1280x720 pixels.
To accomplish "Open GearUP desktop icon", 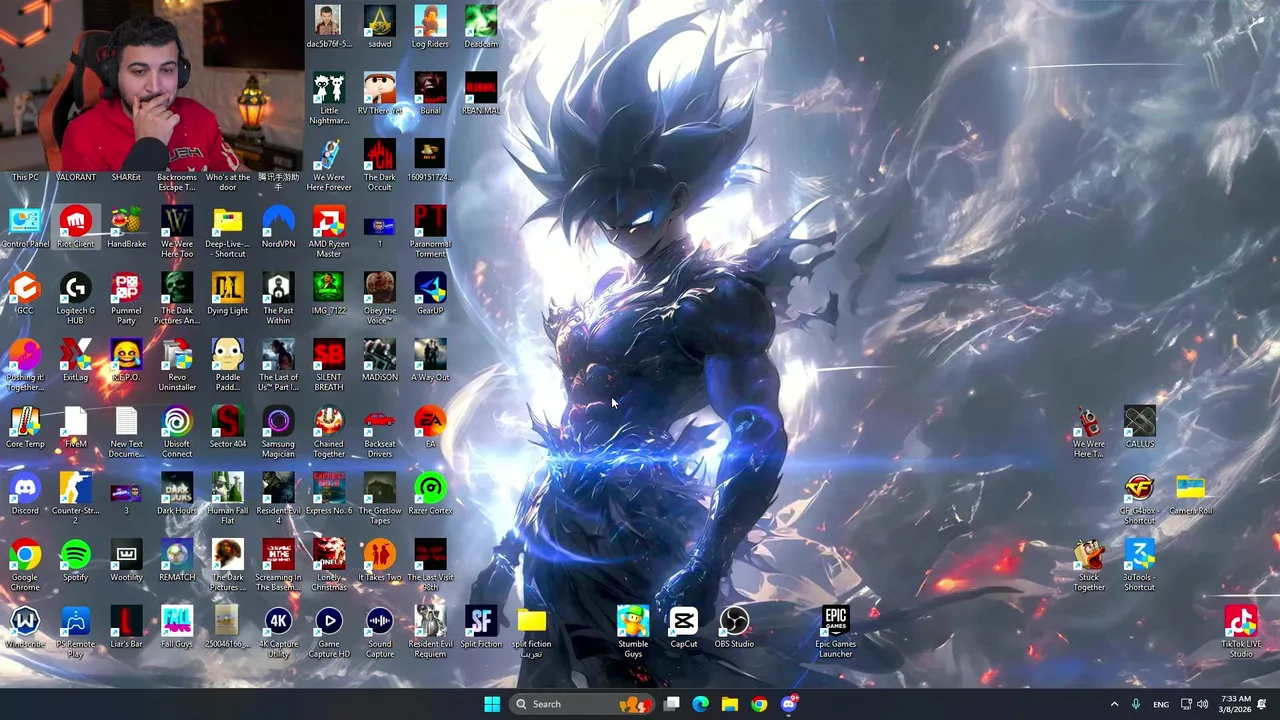I will click(430, 294).
